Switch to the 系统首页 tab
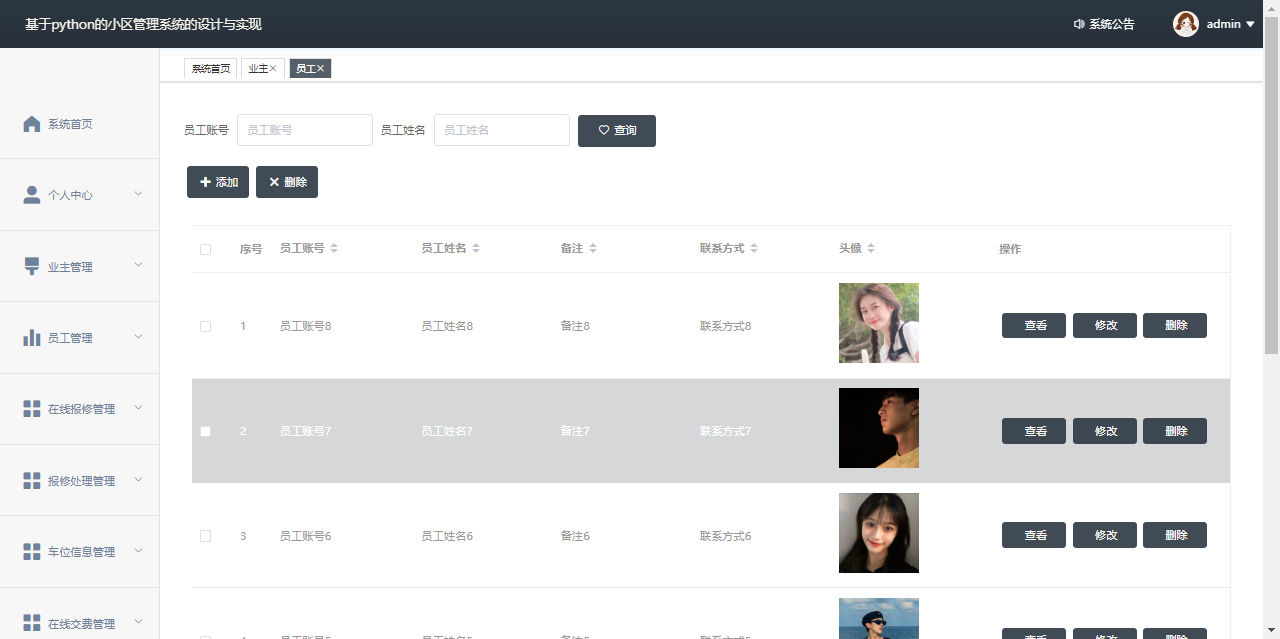The height and width of the screenshot is (639, 1280). point(210,69)
